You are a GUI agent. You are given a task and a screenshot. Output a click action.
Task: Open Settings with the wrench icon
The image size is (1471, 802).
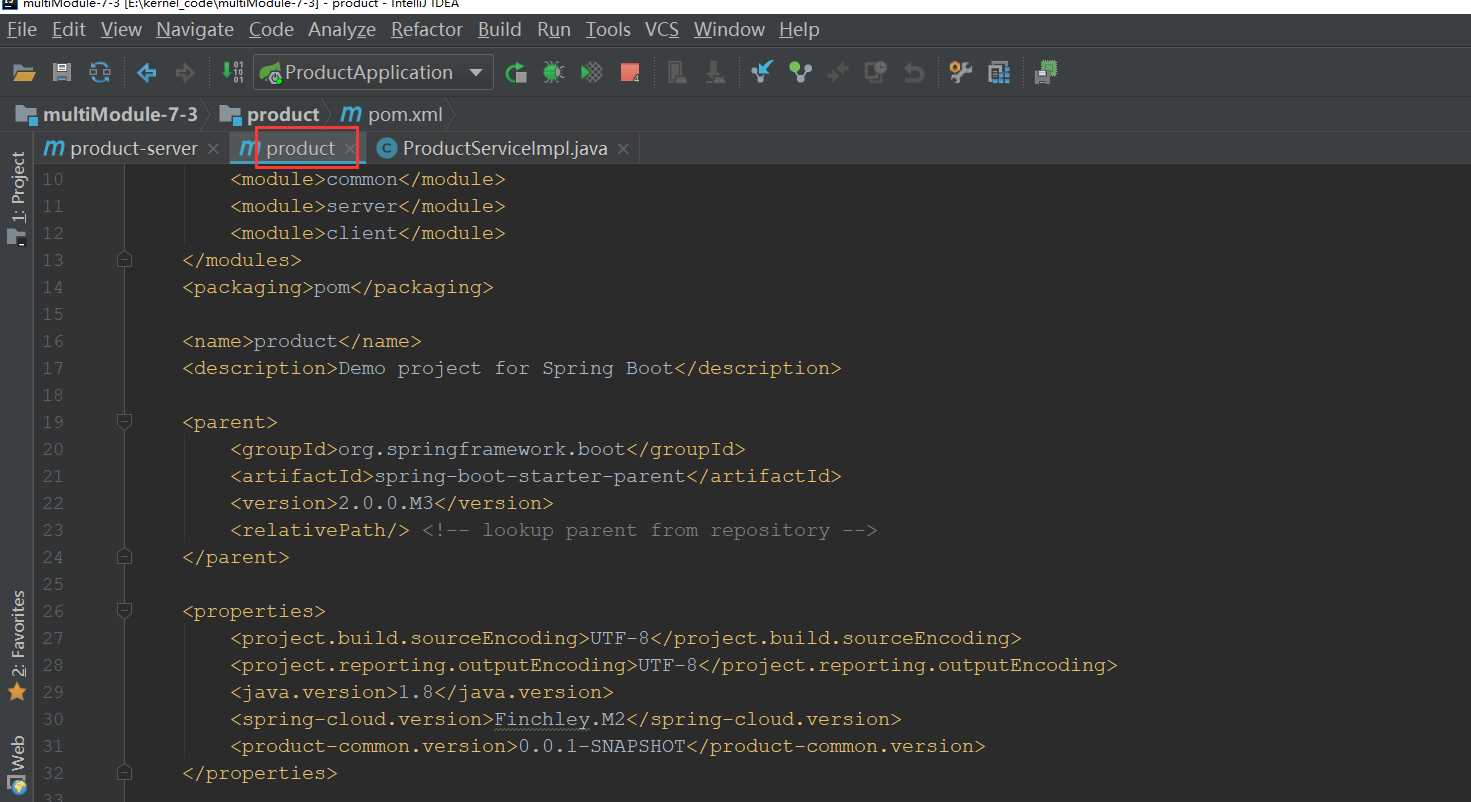(x=960, y=72)
